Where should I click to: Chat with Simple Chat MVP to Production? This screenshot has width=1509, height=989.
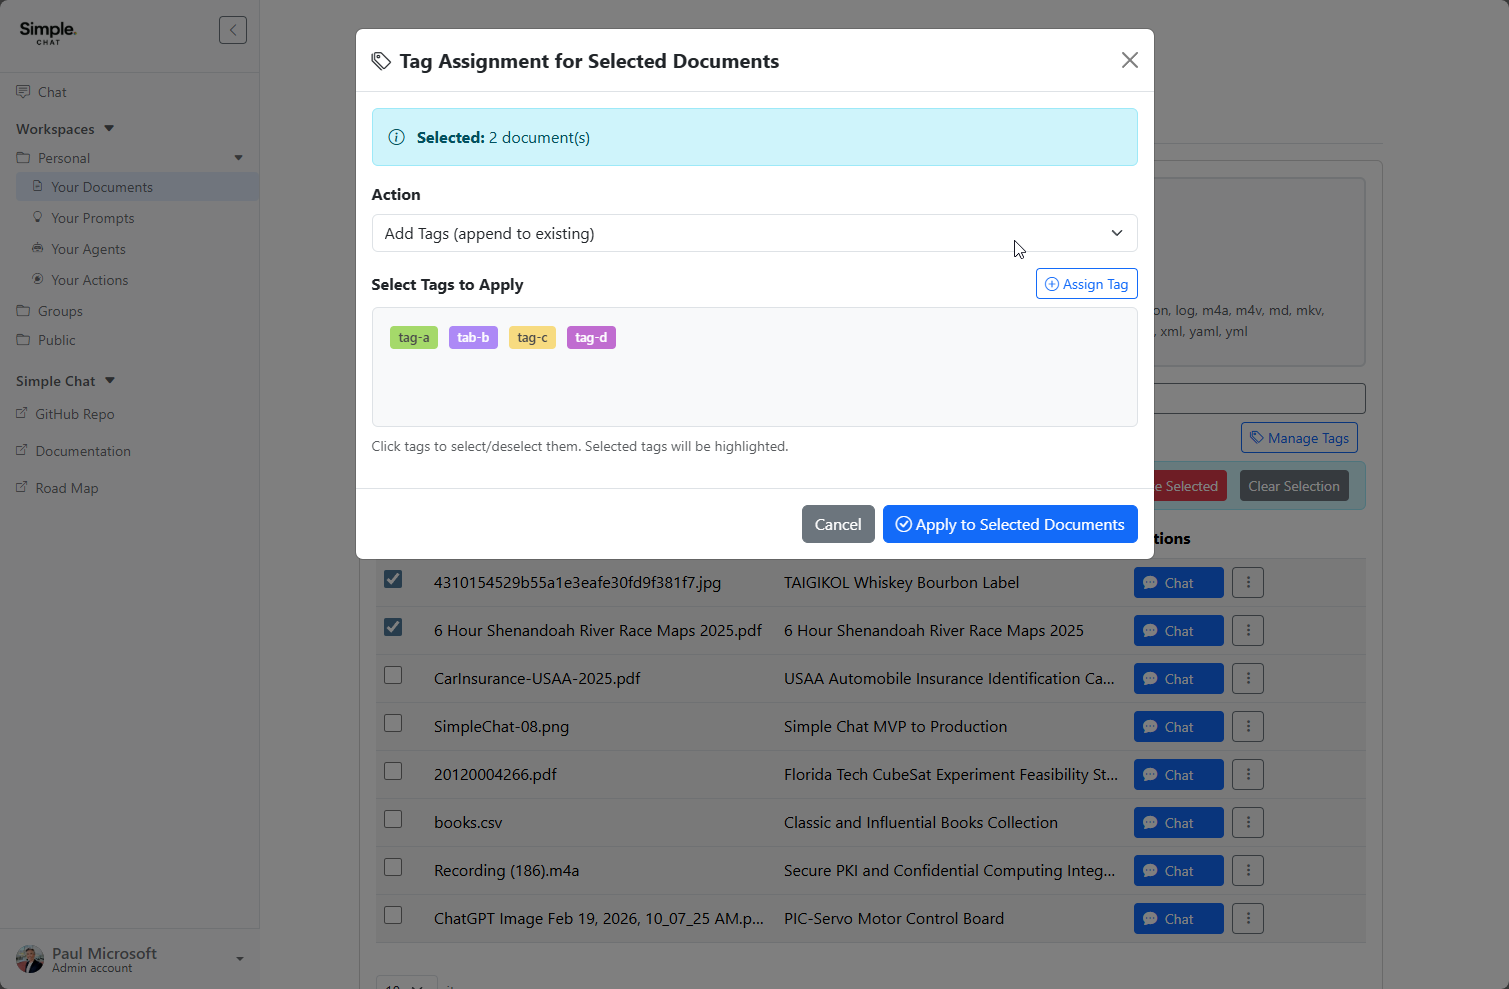(1178, 727)
